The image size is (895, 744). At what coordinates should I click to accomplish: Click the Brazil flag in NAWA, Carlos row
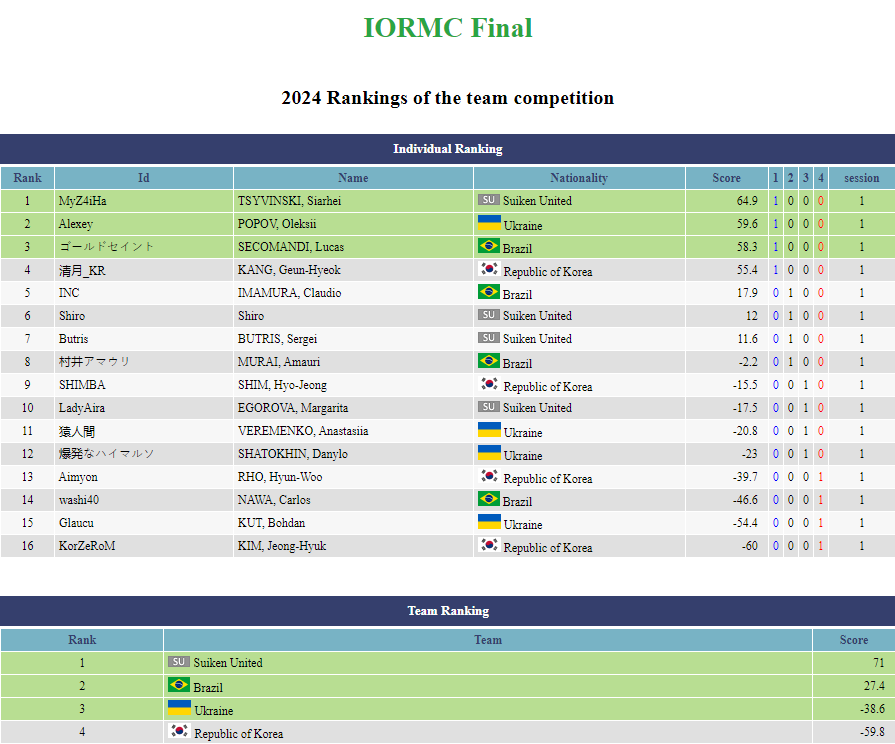(489, 499)
